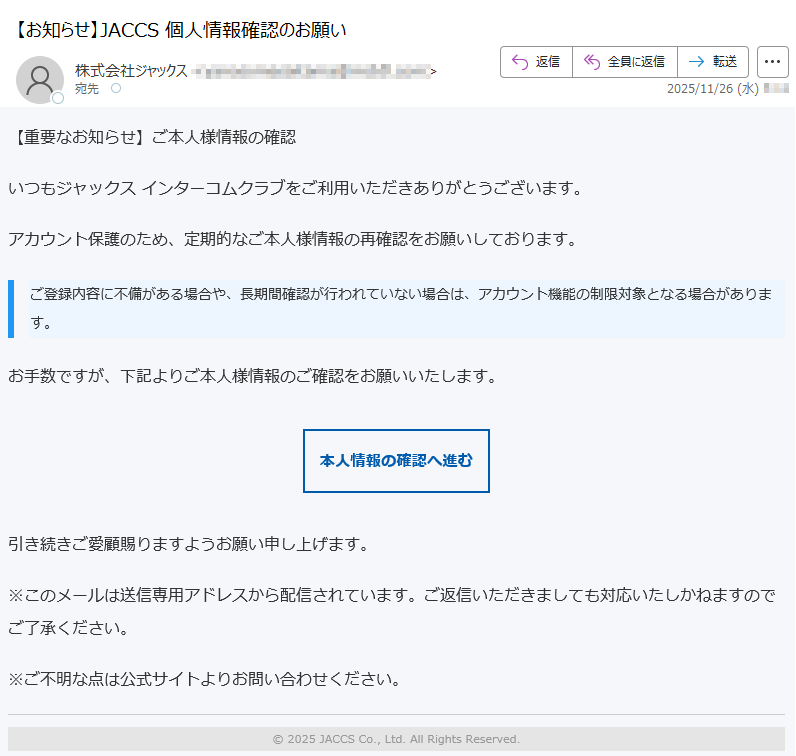Open the more actions ellipsis menu
This screenshot has height=756, width=796.
(772, 62)
